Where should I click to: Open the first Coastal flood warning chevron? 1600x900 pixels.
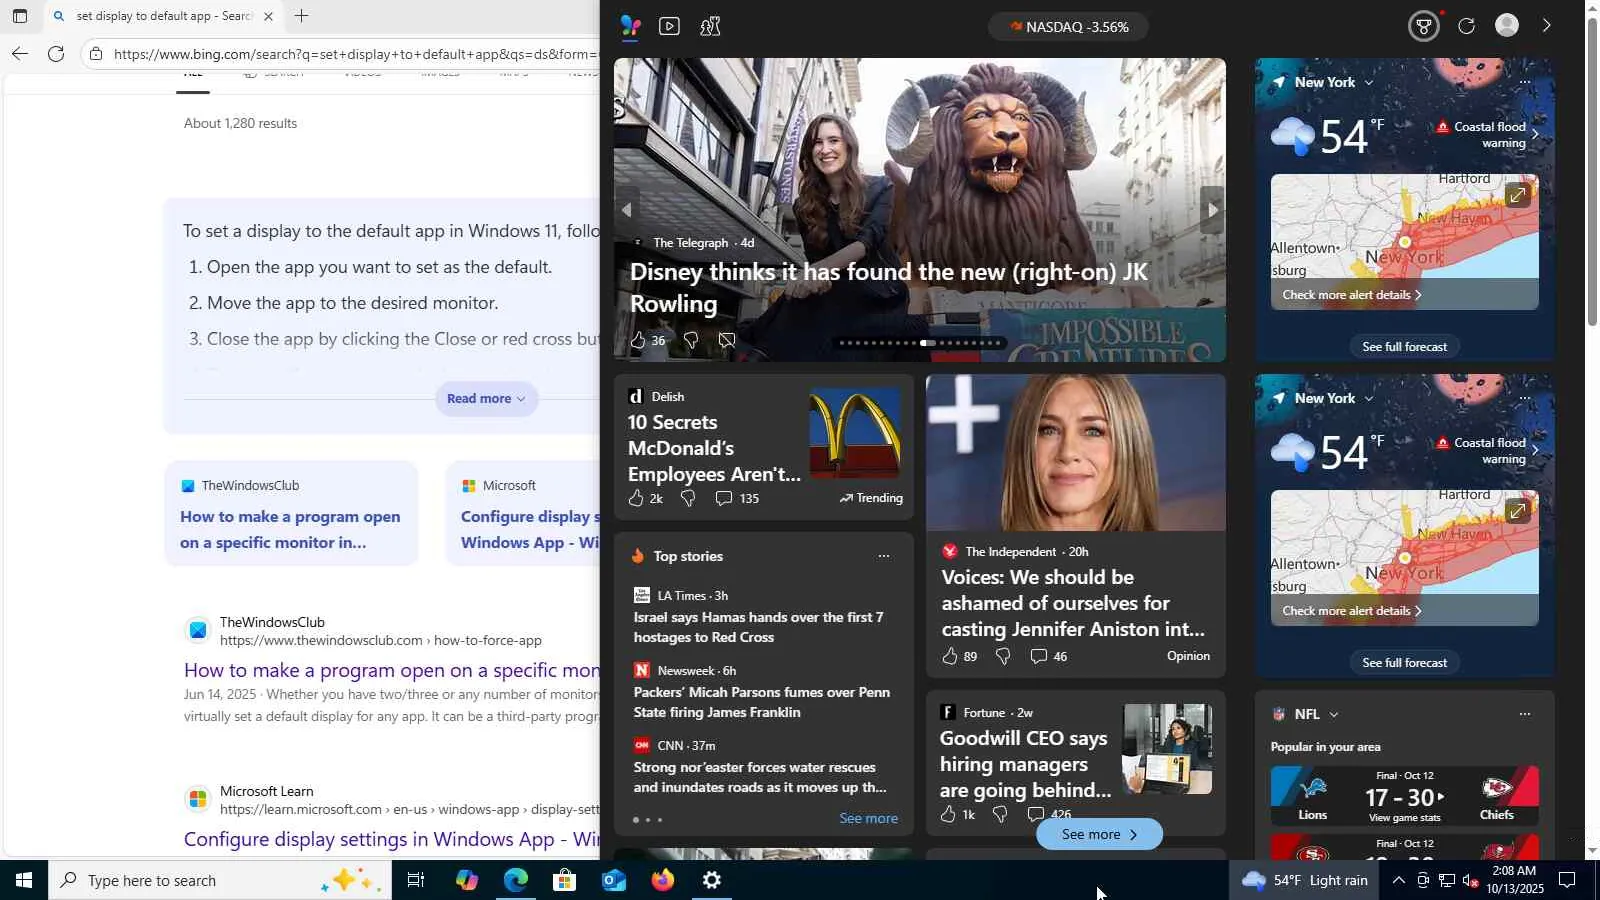[1535, 135]
